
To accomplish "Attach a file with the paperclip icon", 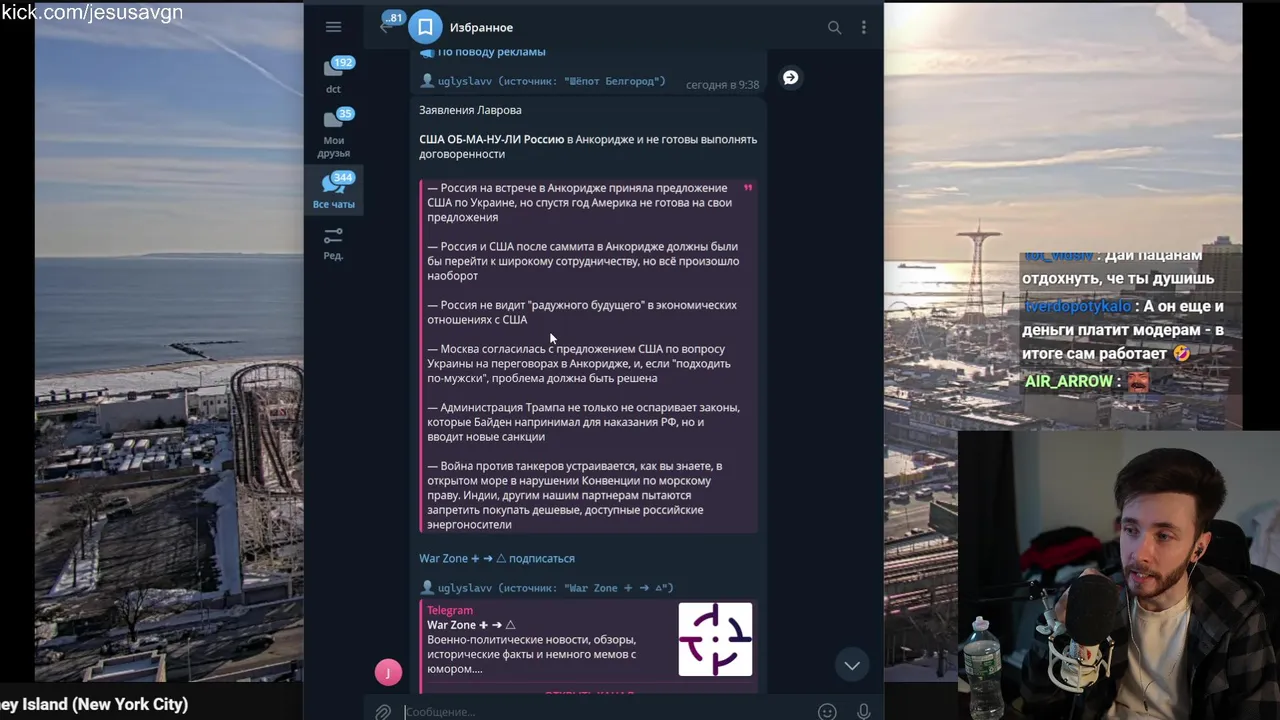I will [x=383, y=712].
